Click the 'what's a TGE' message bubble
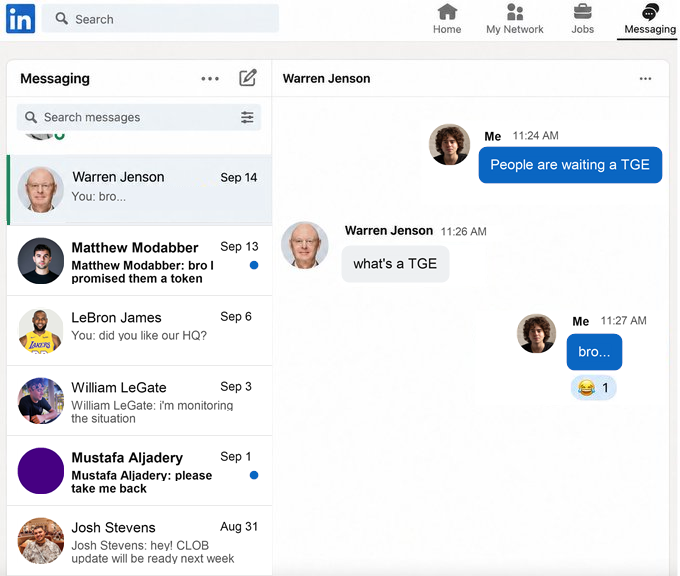Viewport: 680px width, 576px height. coord(395,264)
